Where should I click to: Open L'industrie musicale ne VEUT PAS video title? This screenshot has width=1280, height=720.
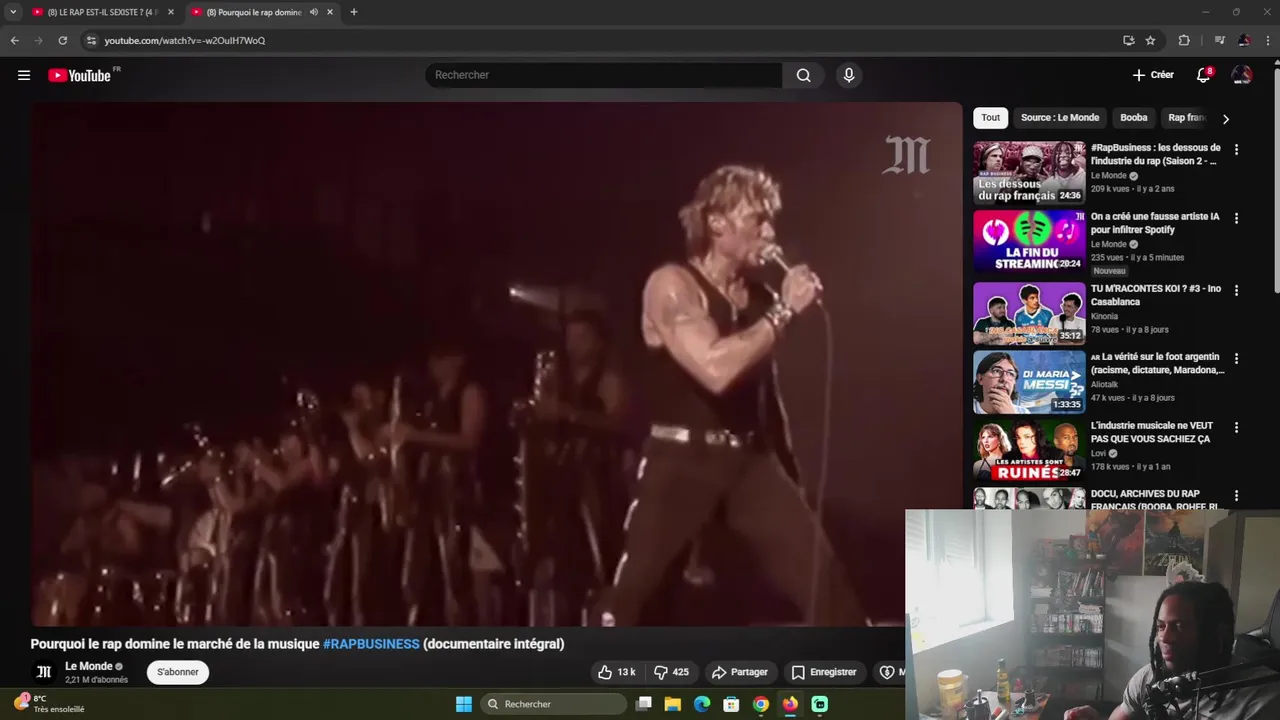click(1151, 432)
